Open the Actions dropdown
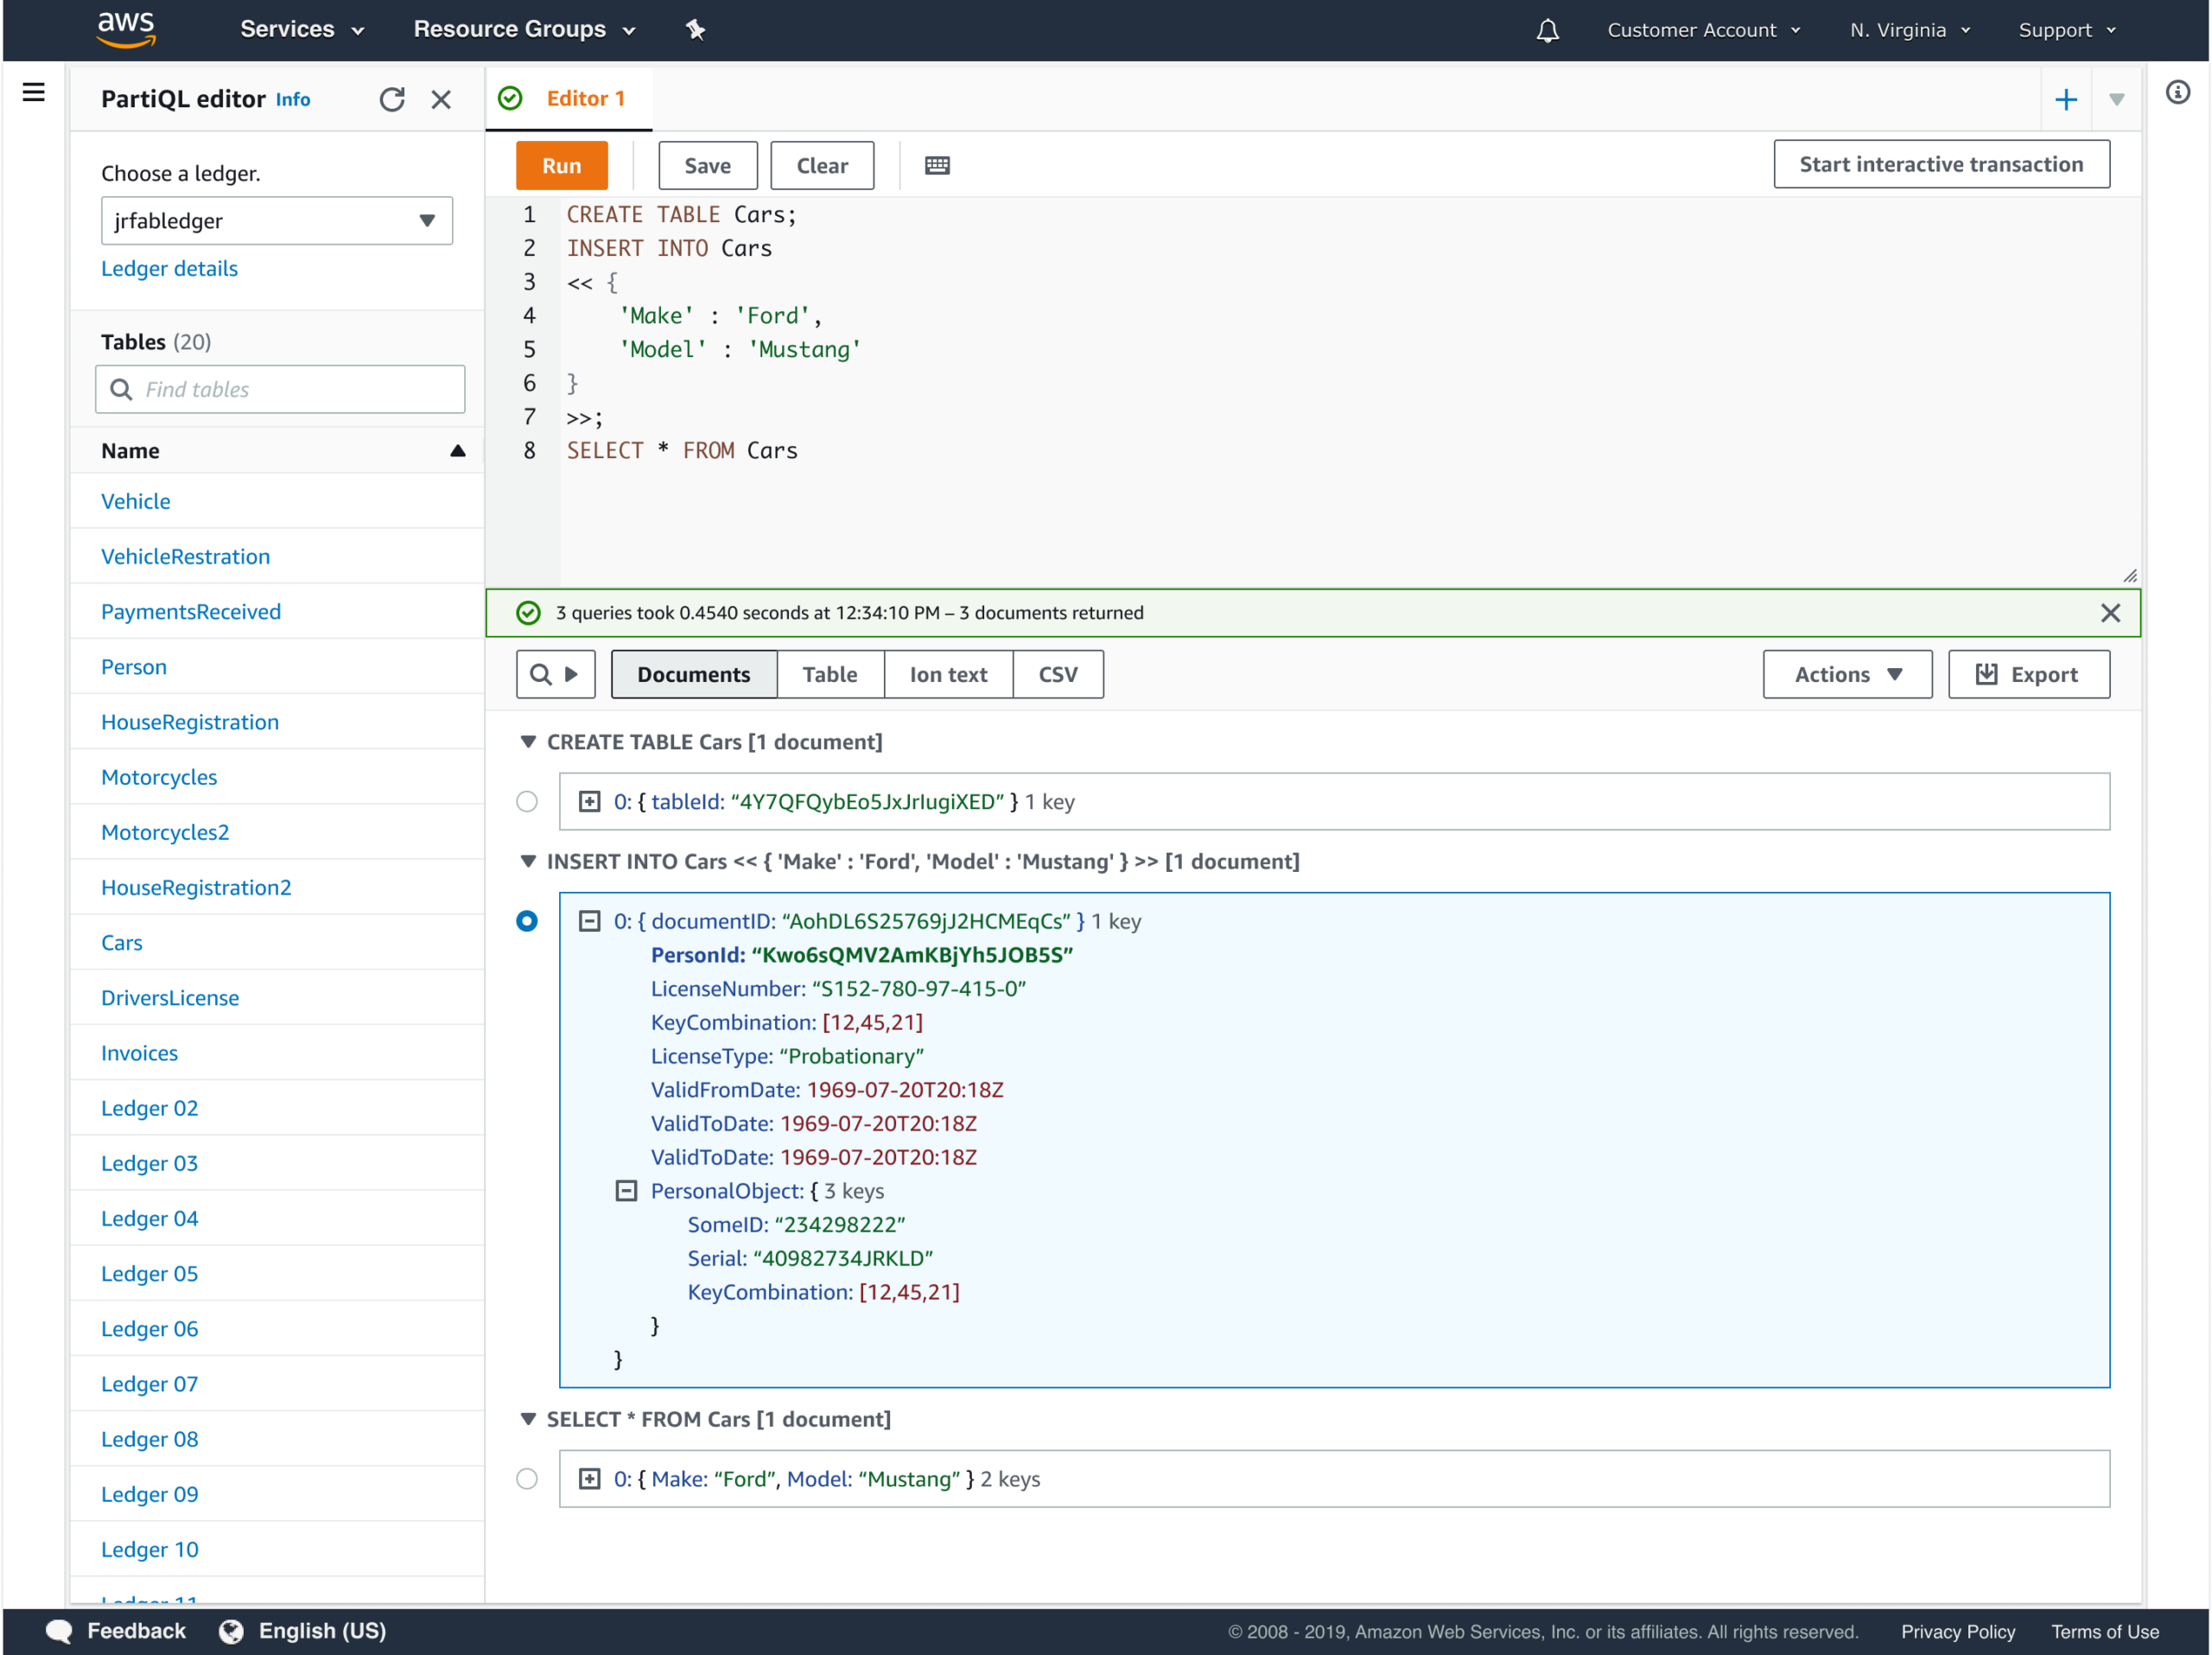The image size is (2212, 1655). (1846, 674)
